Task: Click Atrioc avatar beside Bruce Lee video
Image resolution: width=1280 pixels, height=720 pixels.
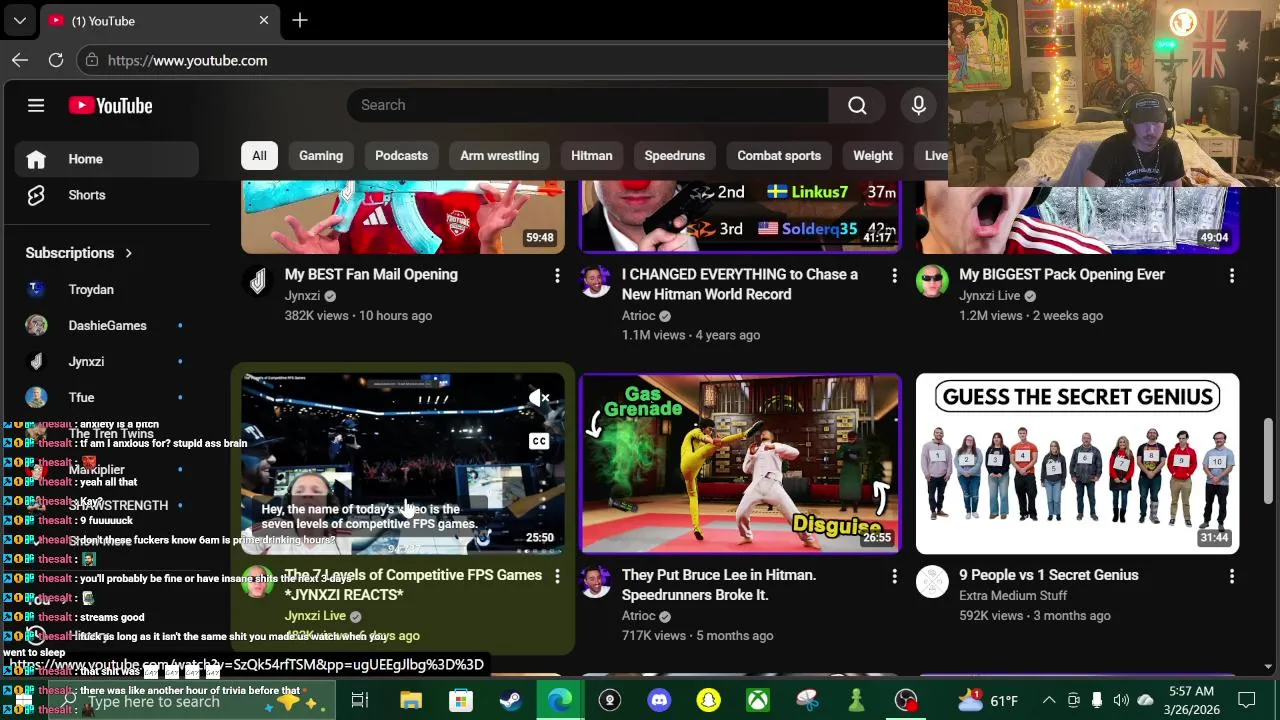Action: pyautogui.click(x=595, y=582)
